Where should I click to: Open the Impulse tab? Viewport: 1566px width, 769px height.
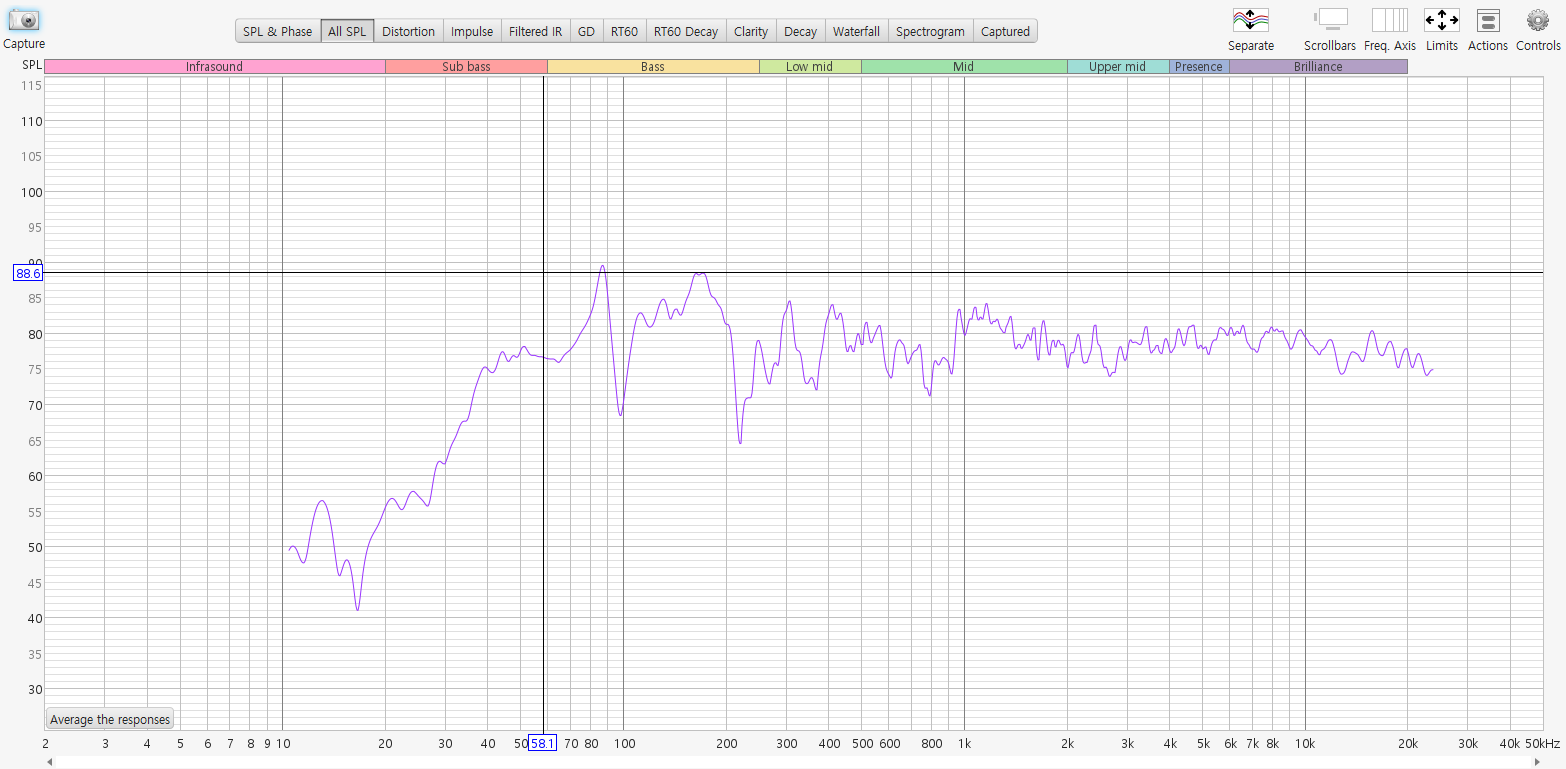click(x=472, y=31)
